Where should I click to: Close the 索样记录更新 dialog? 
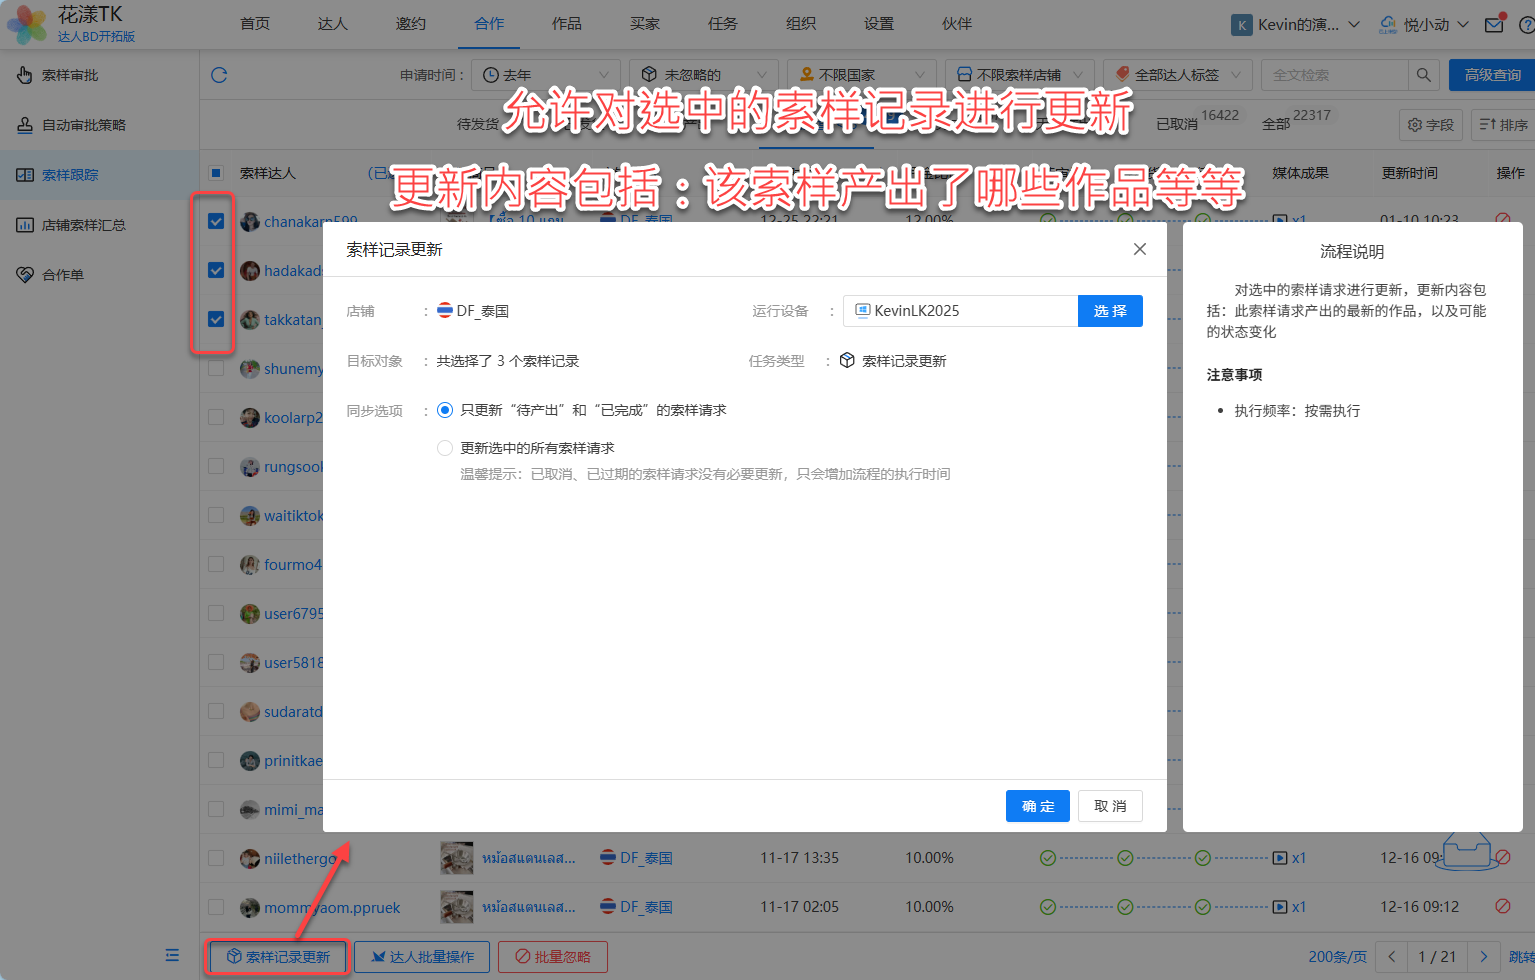click(x=1139, y=249)
